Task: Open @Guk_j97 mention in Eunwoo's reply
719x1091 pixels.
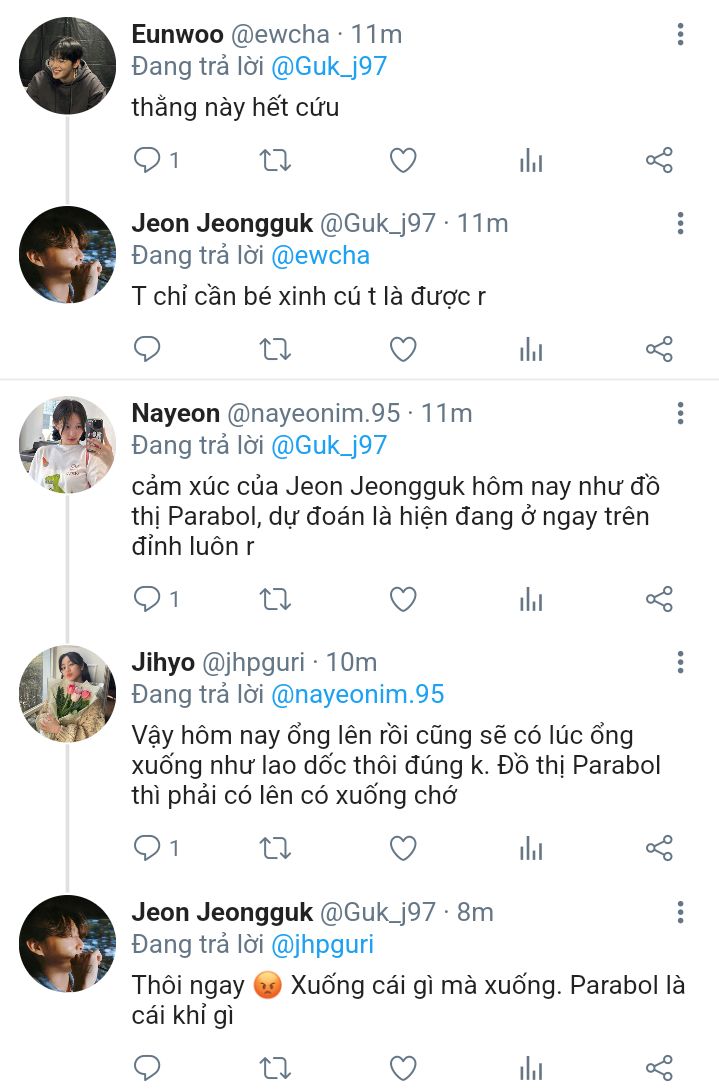Action: click(x=329, y=67)
